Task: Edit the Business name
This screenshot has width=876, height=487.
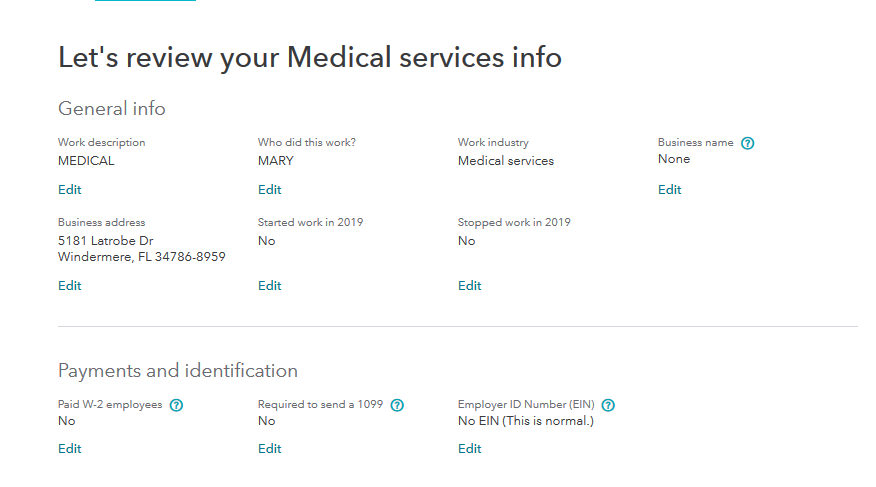Action: click(x=670, y=190)
